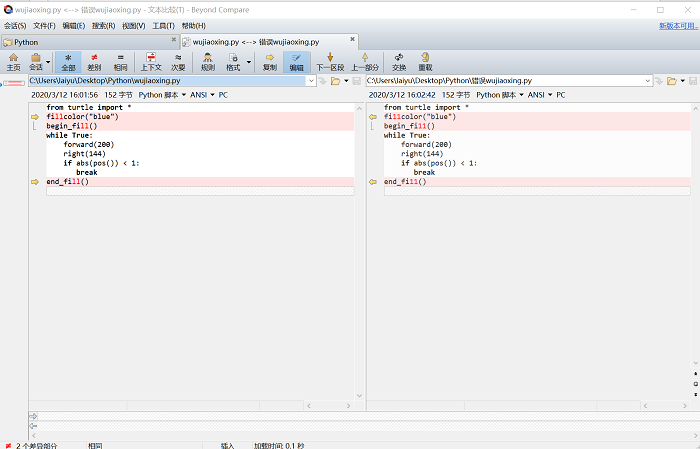Image resolution: width=700 pixels, height=449 pixels.
Task: Go to 上一部分 (previous section)
Action: [365, 62]
